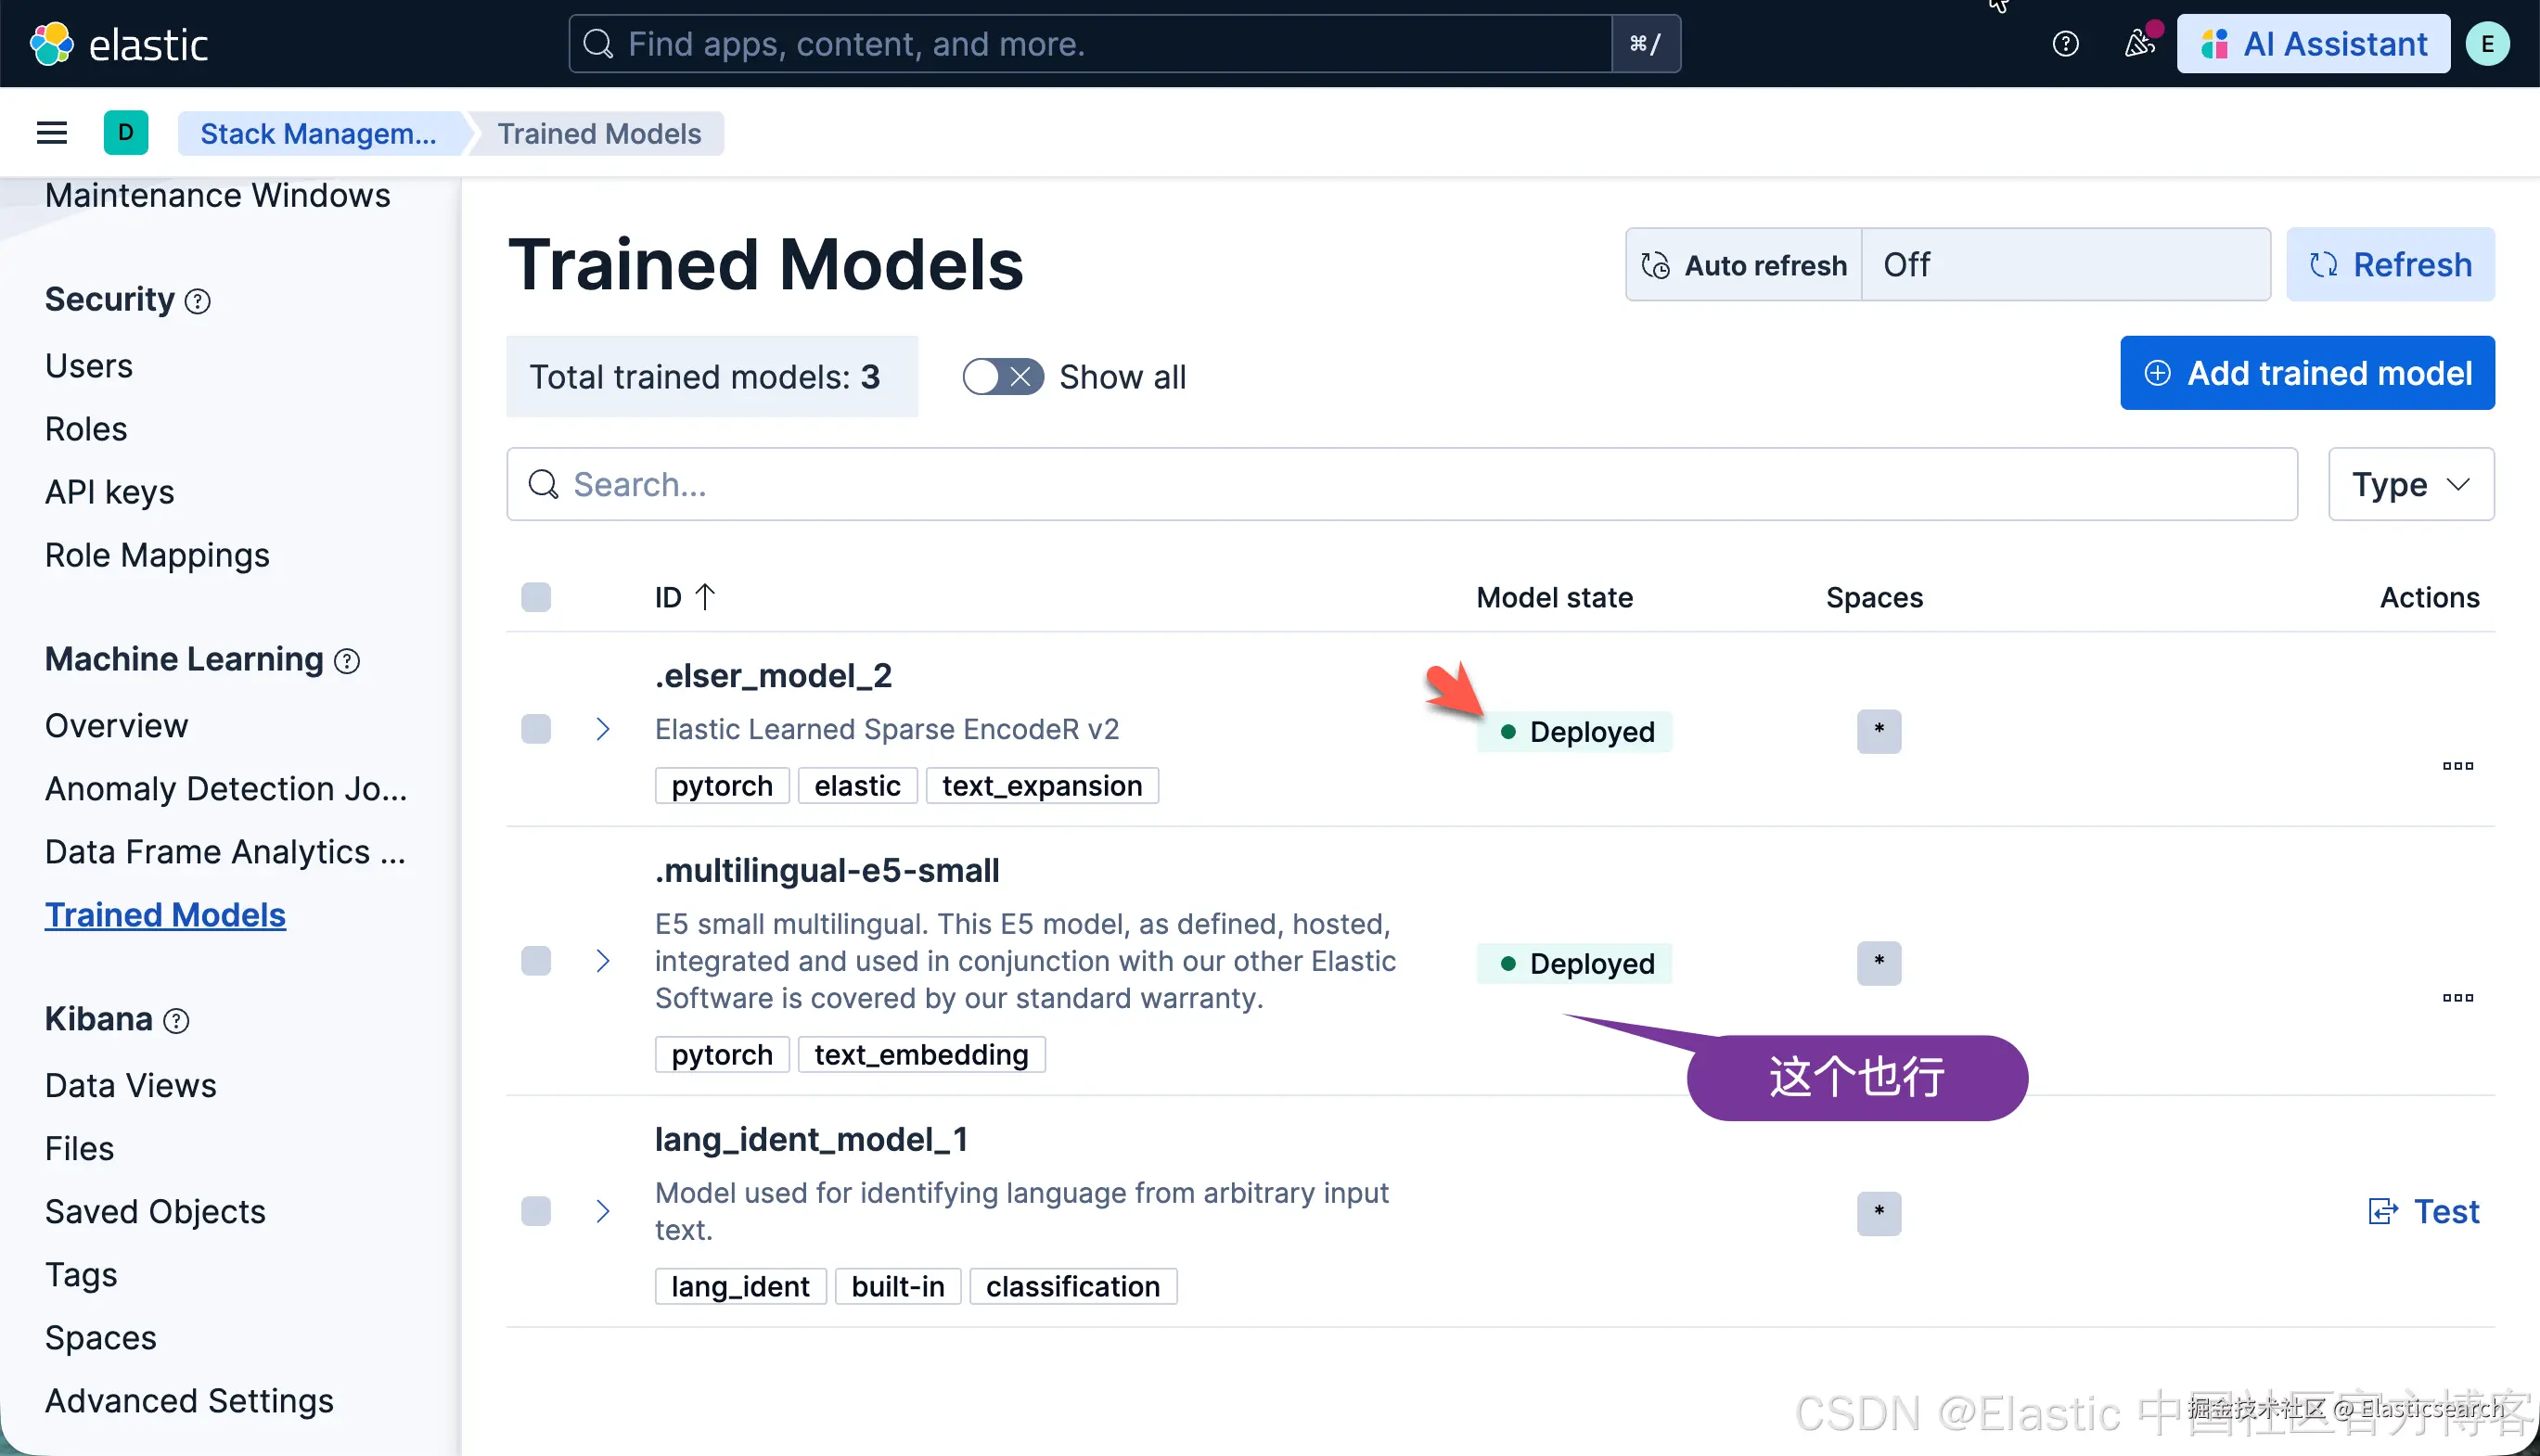Viewport: 2540px width, 1456px height.
Task: Open Data Views in sidebar
Action: tap(130, 1085)
